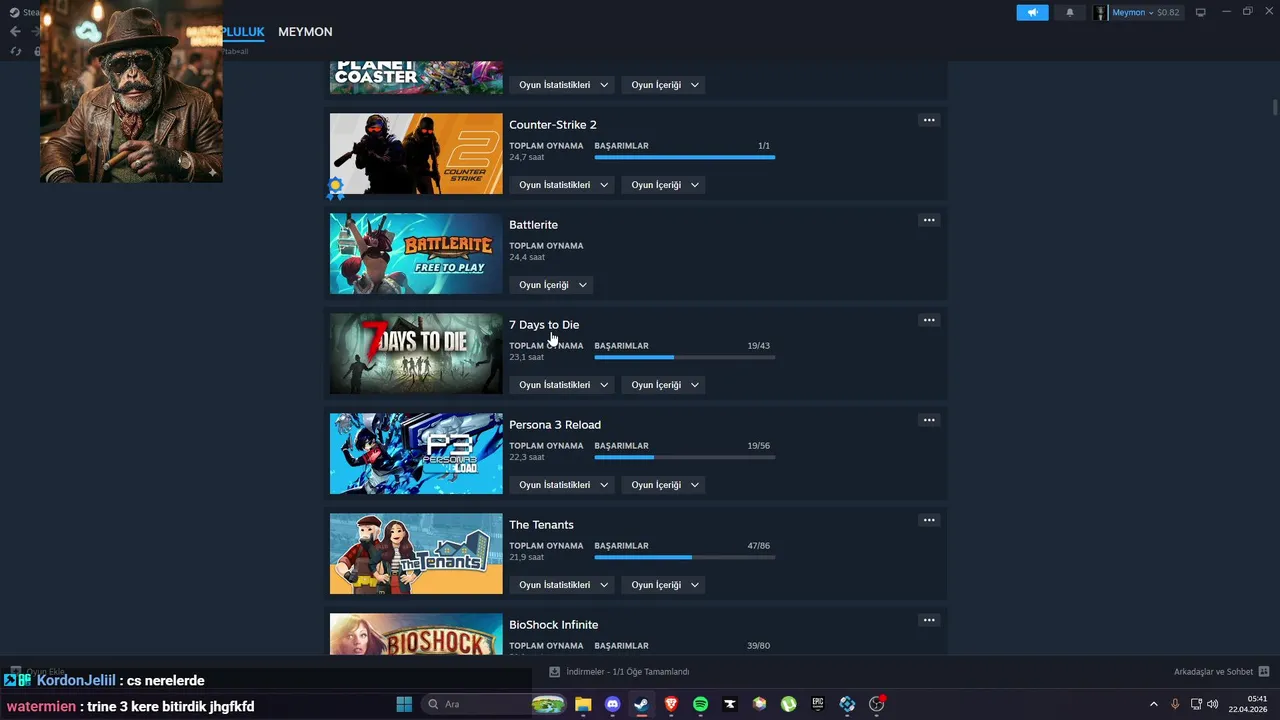Click the 7 Days to Die thumbnail
Viewport: 1280px width, 720px height.
tap(416, 353)
